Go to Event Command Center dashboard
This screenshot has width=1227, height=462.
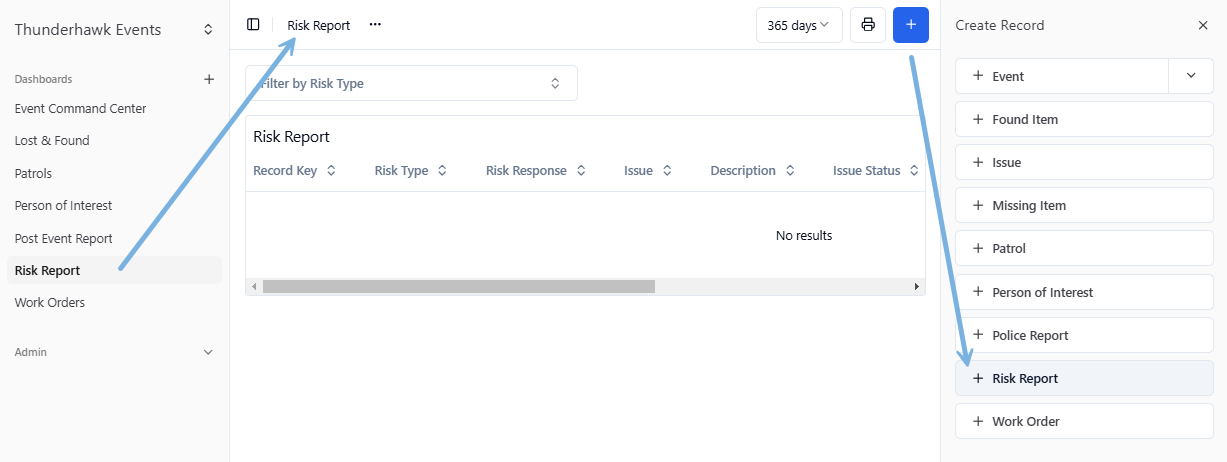tap(80, 108)
